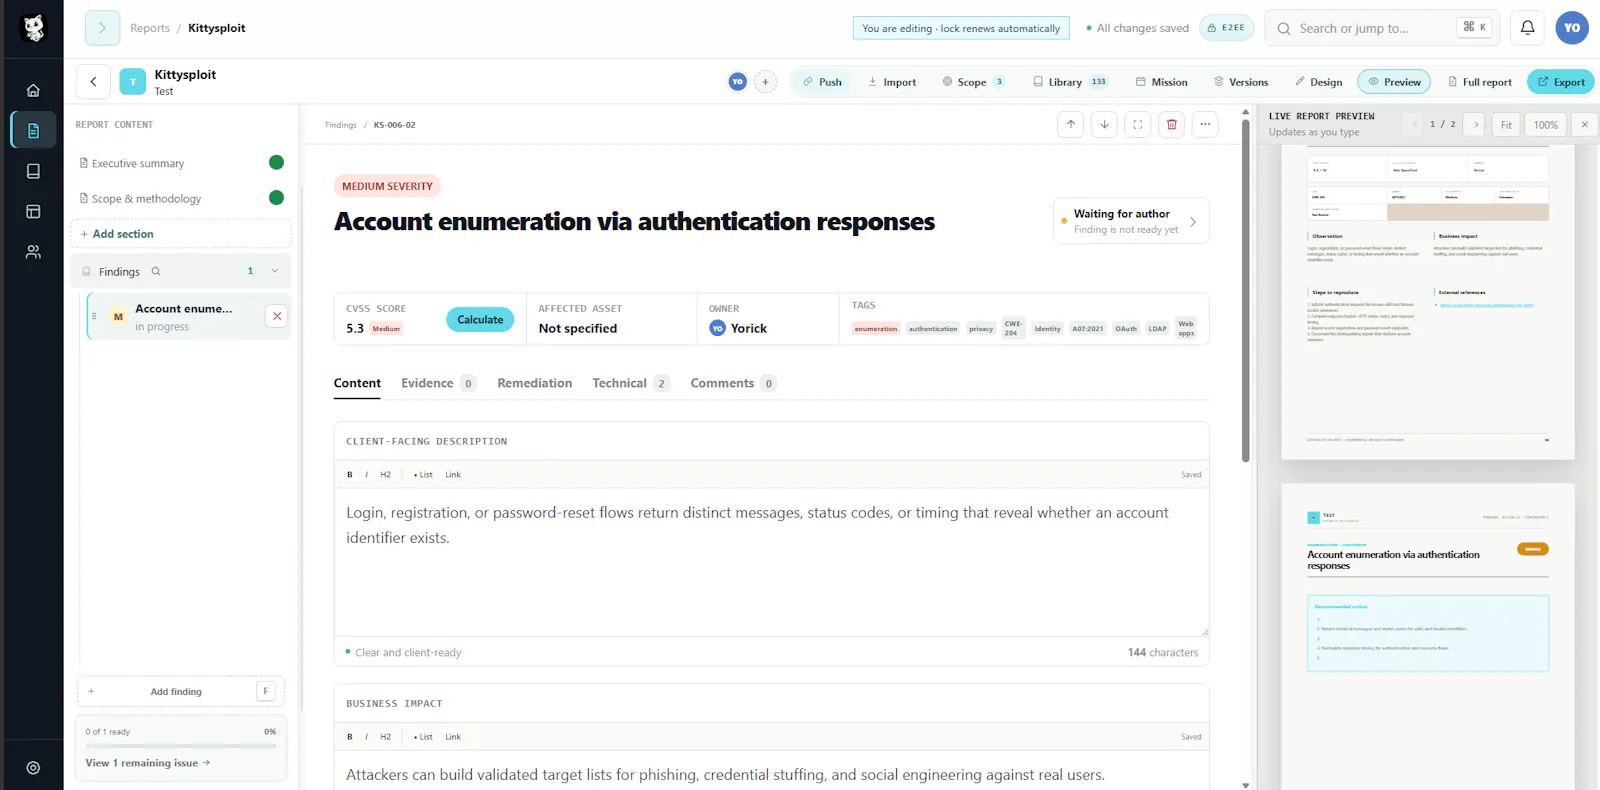Open the notifications bell
Image resolution: width=1600 pixels, height=790 pixels.
click(1528, 28)
